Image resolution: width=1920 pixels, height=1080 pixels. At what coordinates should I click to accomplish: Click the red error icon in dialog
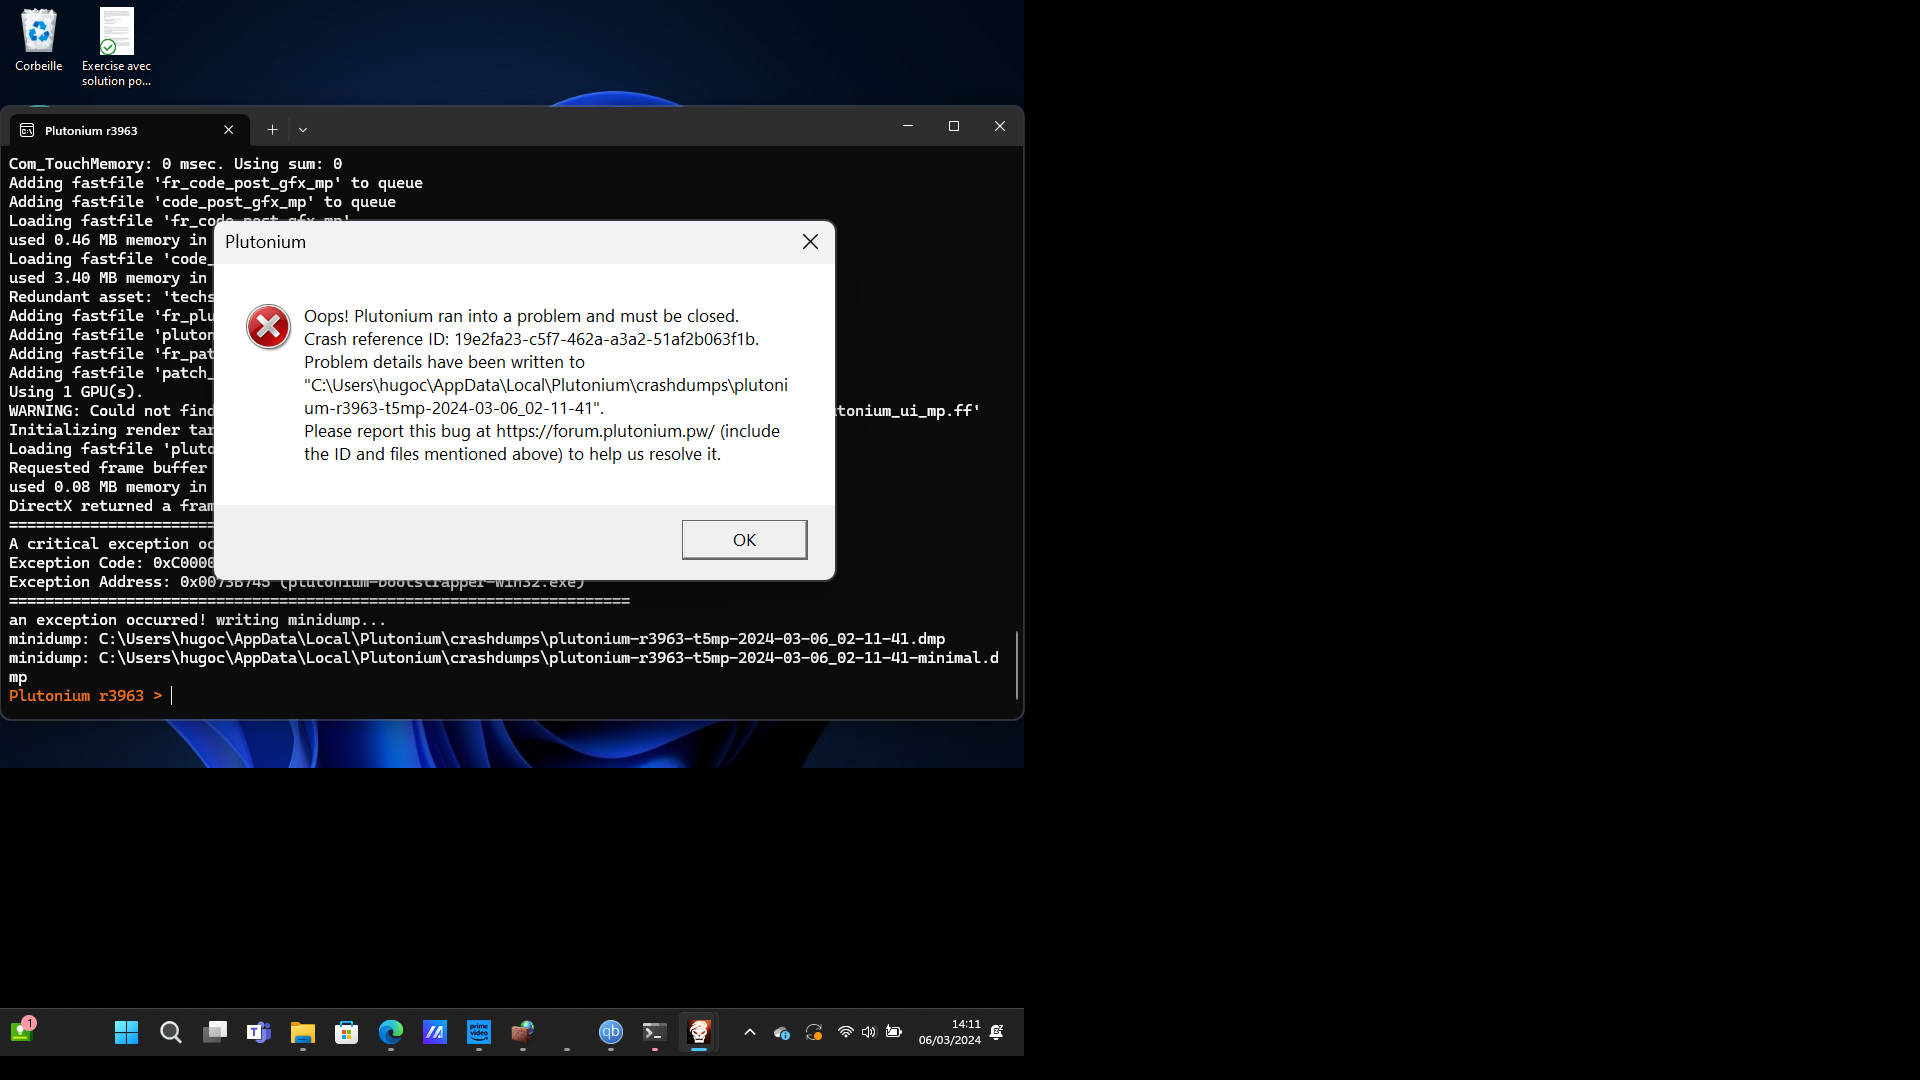(x=268, y=327)
